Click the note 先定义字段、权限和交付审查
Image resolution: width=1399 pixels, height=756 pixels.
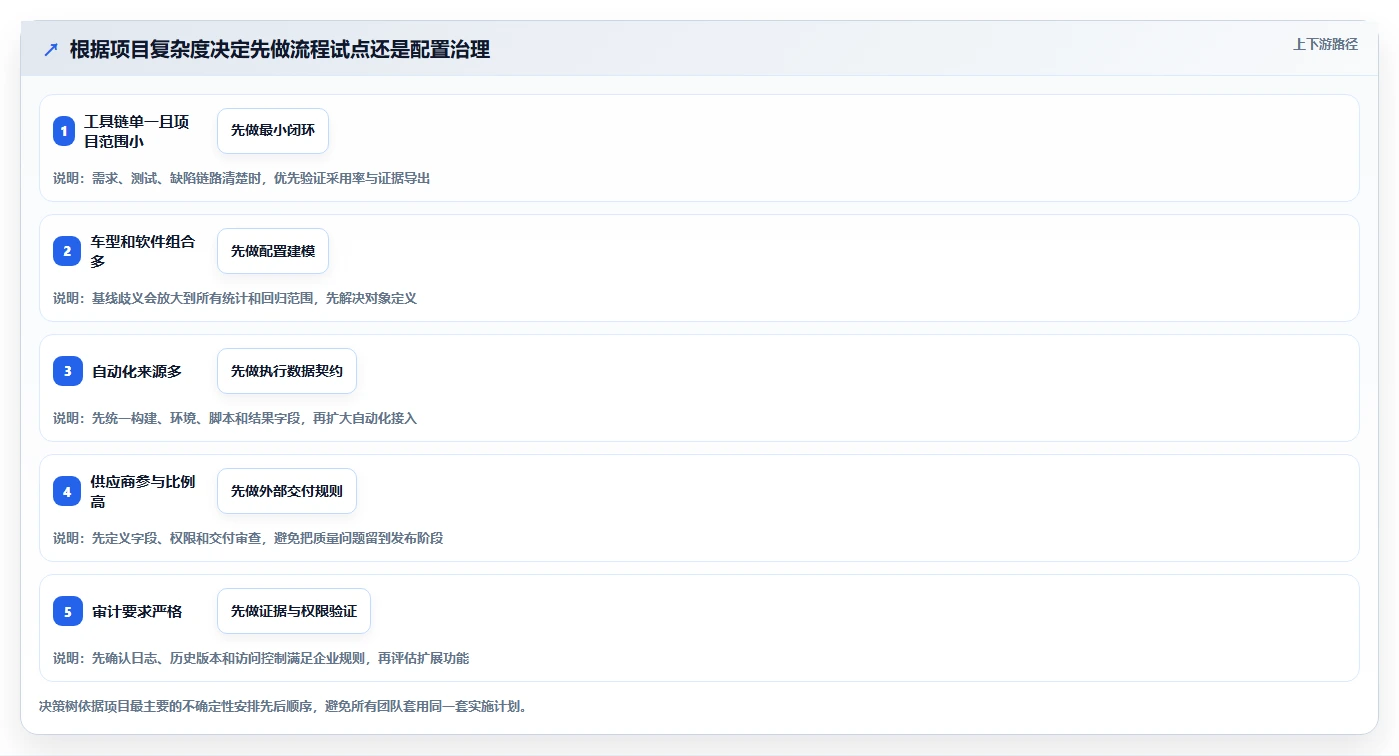(x=248, y=538)
